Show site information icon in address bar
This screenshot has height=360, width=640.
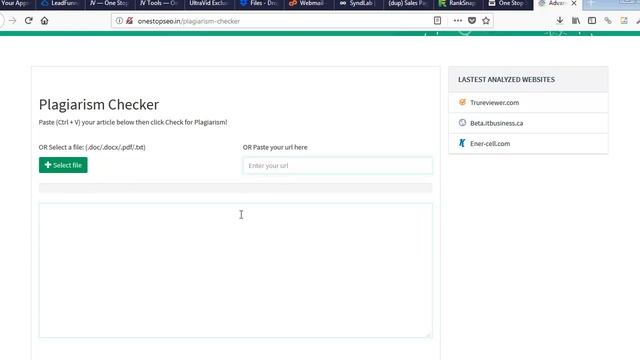click(x=119, y=21)
